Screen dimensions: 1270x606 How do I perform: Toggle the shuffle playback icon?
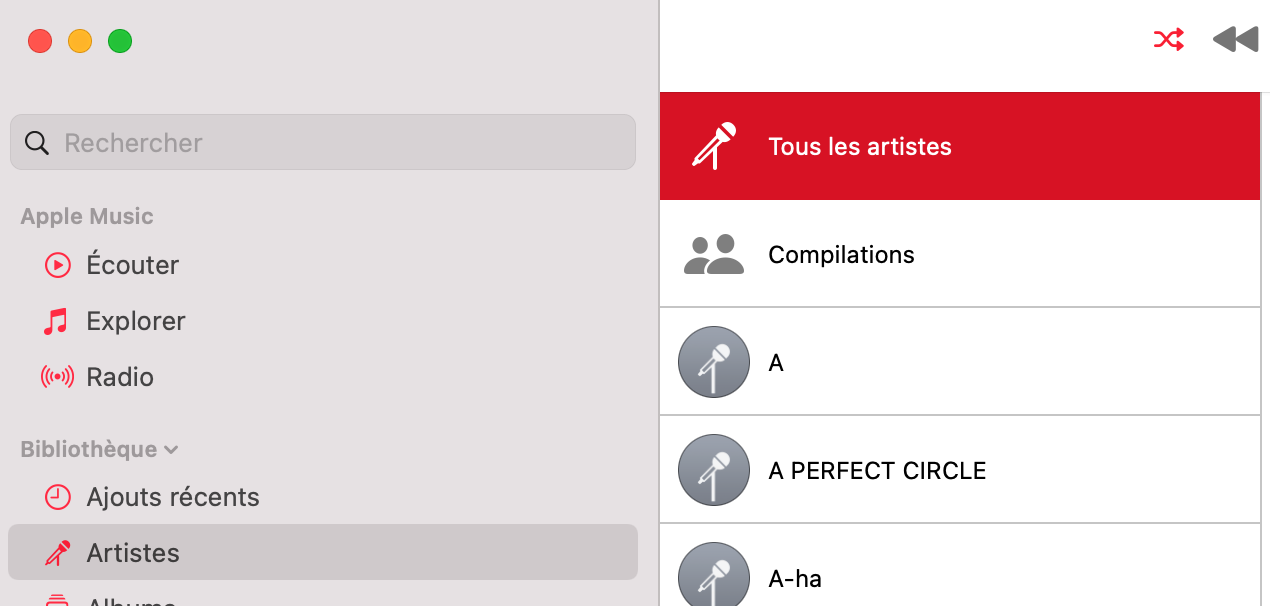point(1168,40)
